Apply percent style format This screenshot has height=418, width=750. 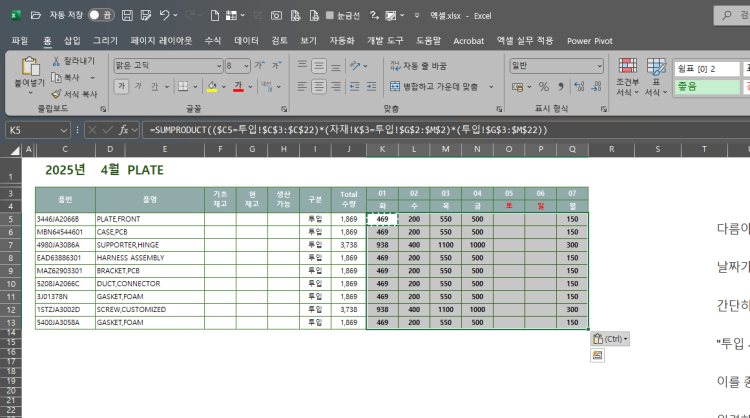tap(544, 87)
